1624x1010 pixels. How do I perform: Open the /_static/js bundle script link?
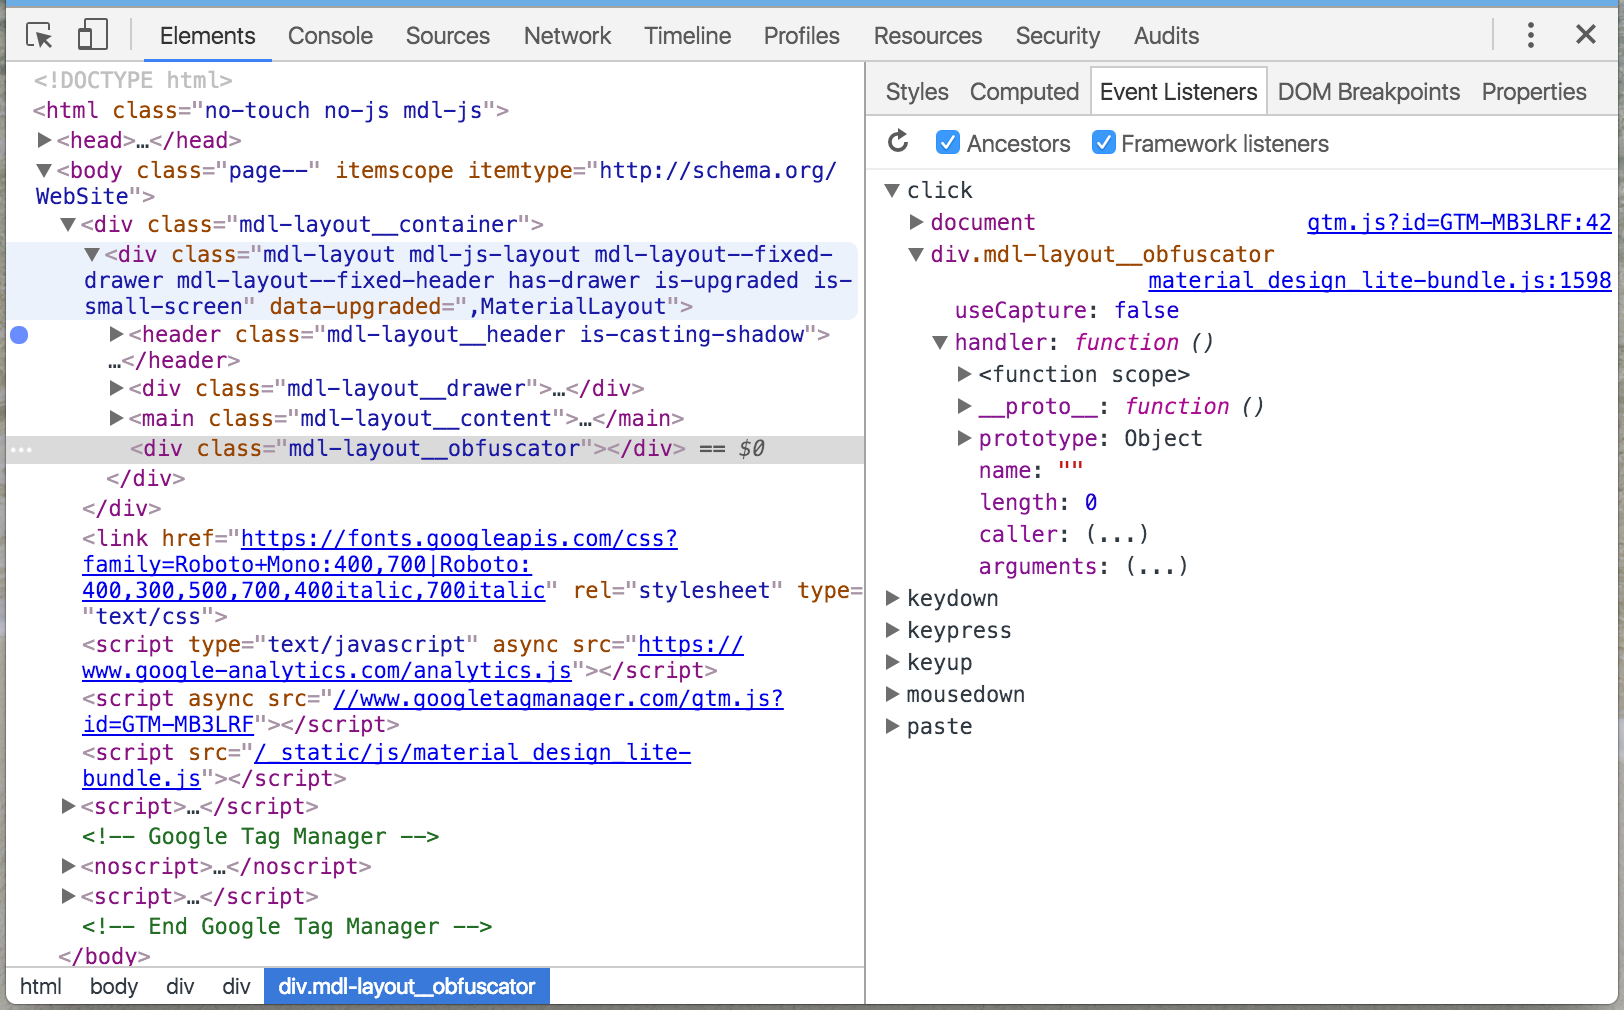click(386, 765)
